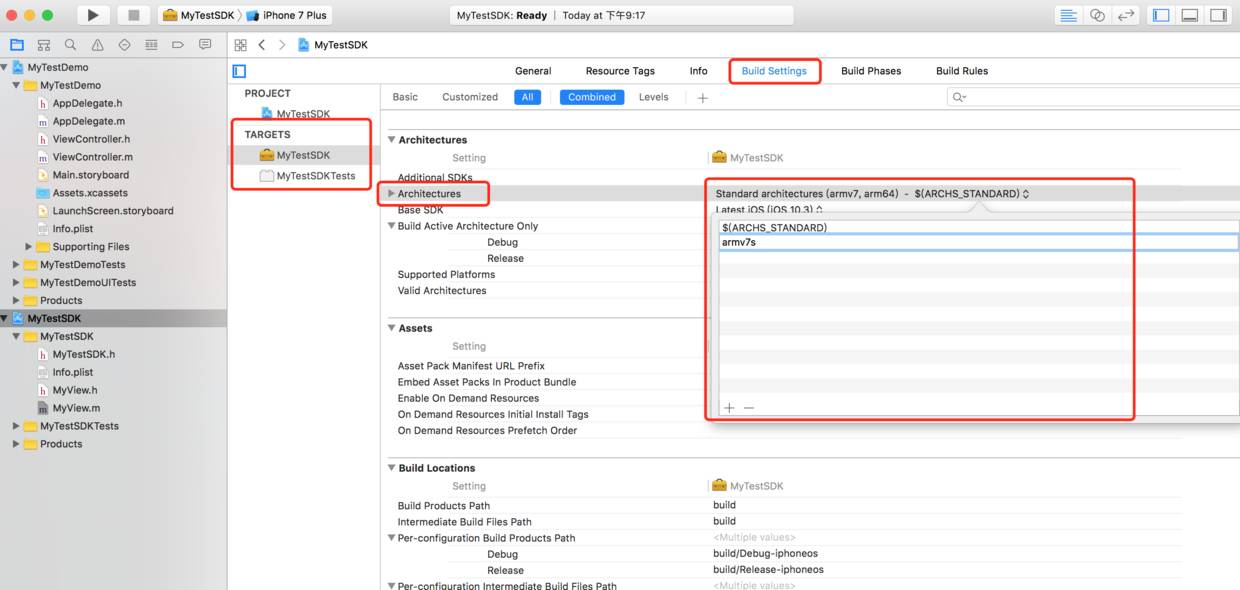Switch to Assistant editor
The height and width of the screenshot is (590, 1240).
tap(1097, 15)
